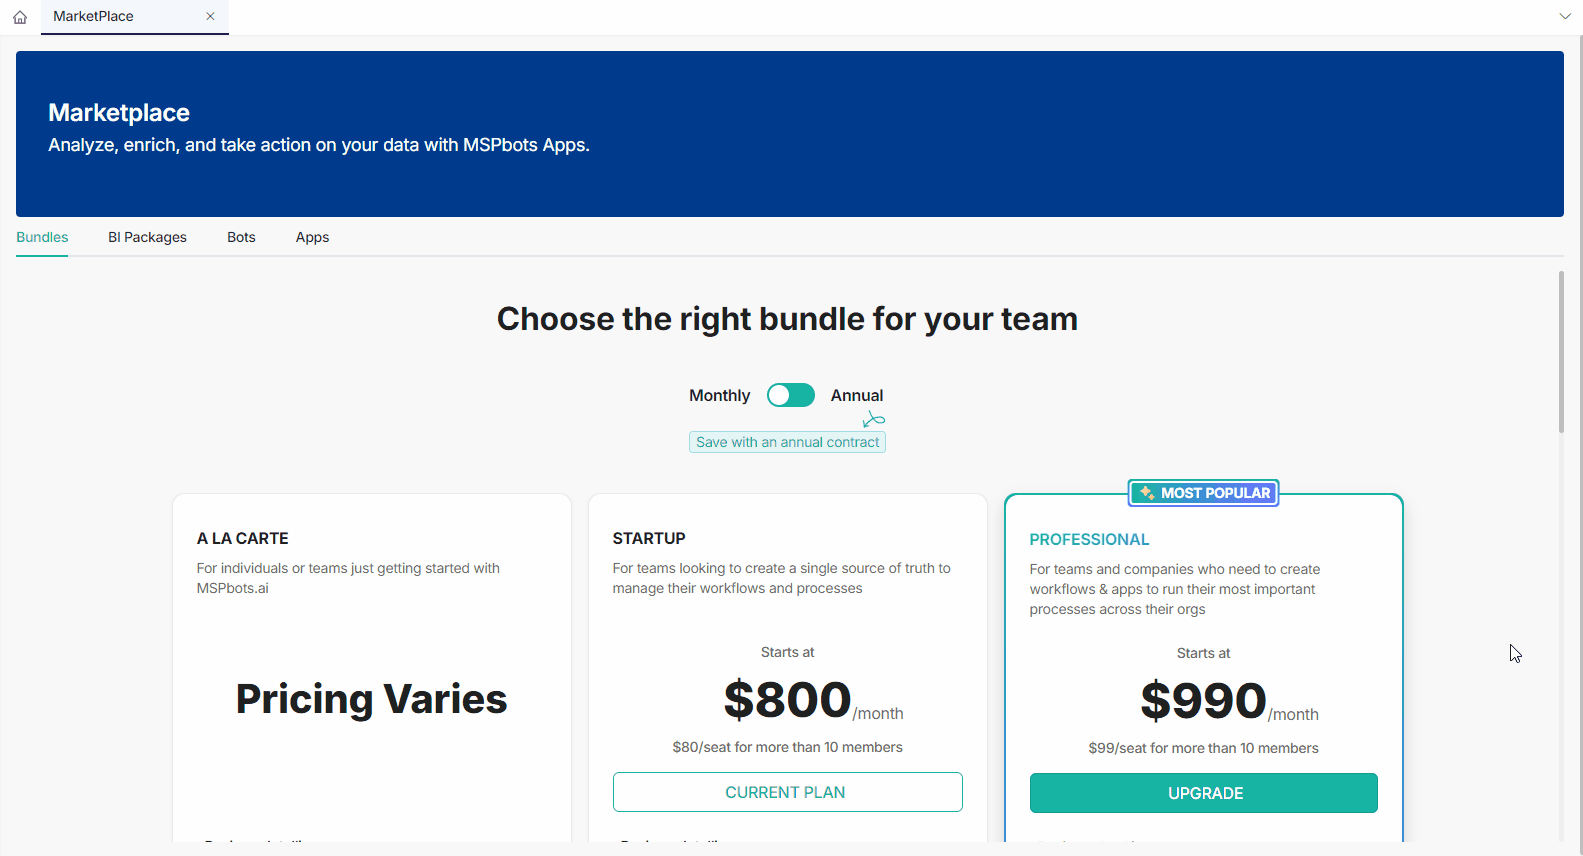Click the Save with an annual contract badge
The image size is (1583, 856).
[787, 442]
